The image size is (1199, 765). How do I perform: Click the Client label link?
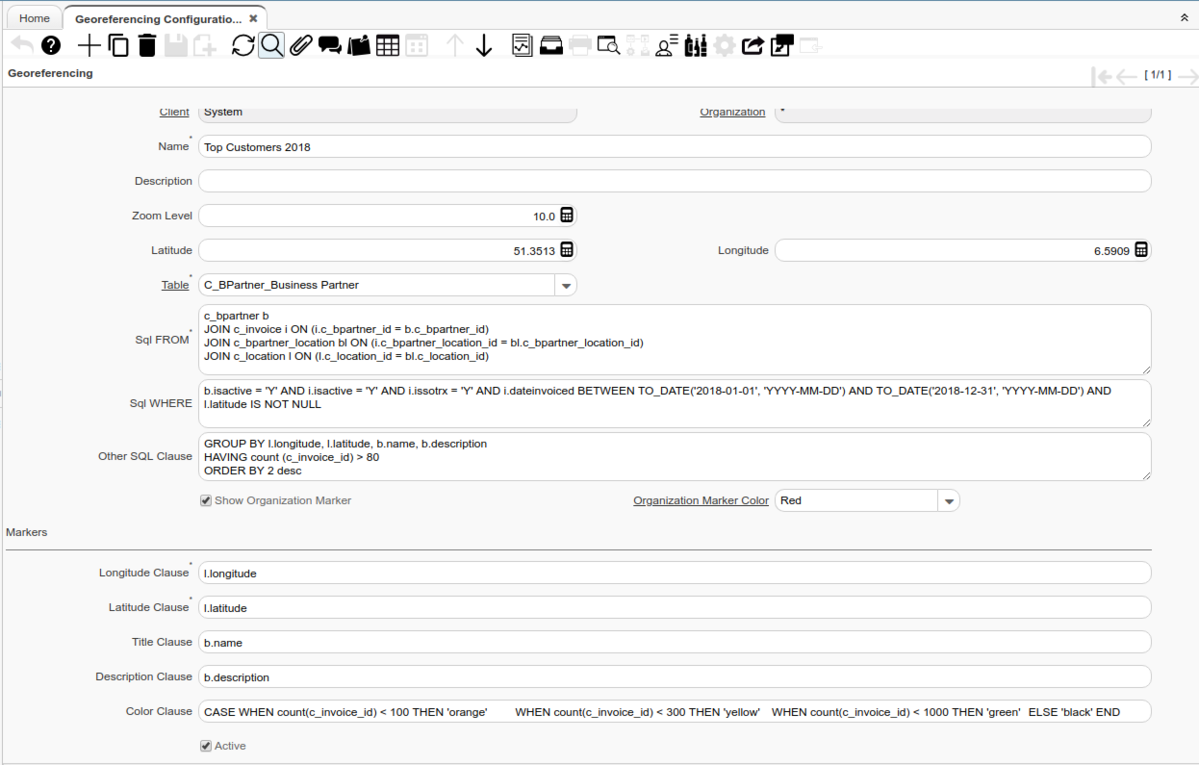click(x=174, y=112)
